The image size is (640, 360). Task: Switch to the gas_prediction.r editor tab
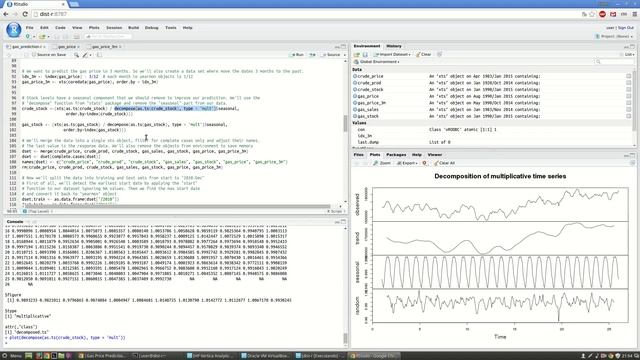coord(25,47)
